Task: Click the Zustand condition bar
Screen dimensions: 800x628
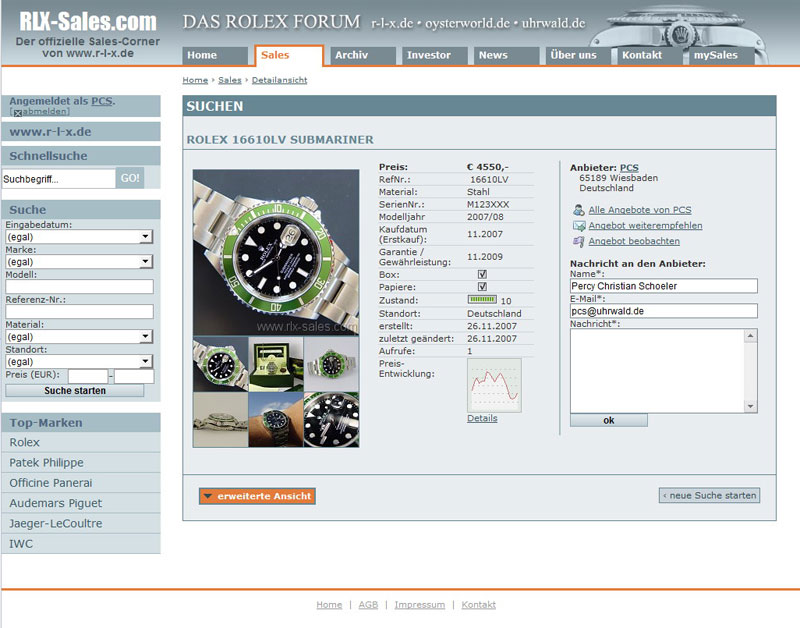Action: click(482, 299)
